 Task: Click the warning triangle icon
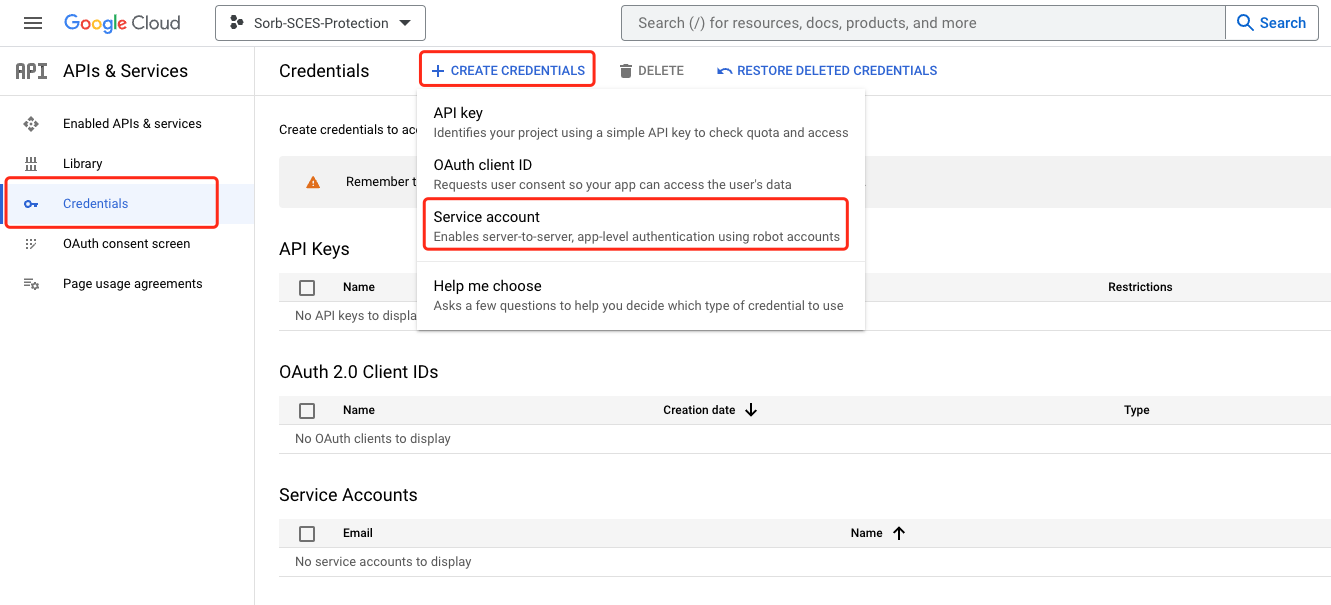(312, 181)
